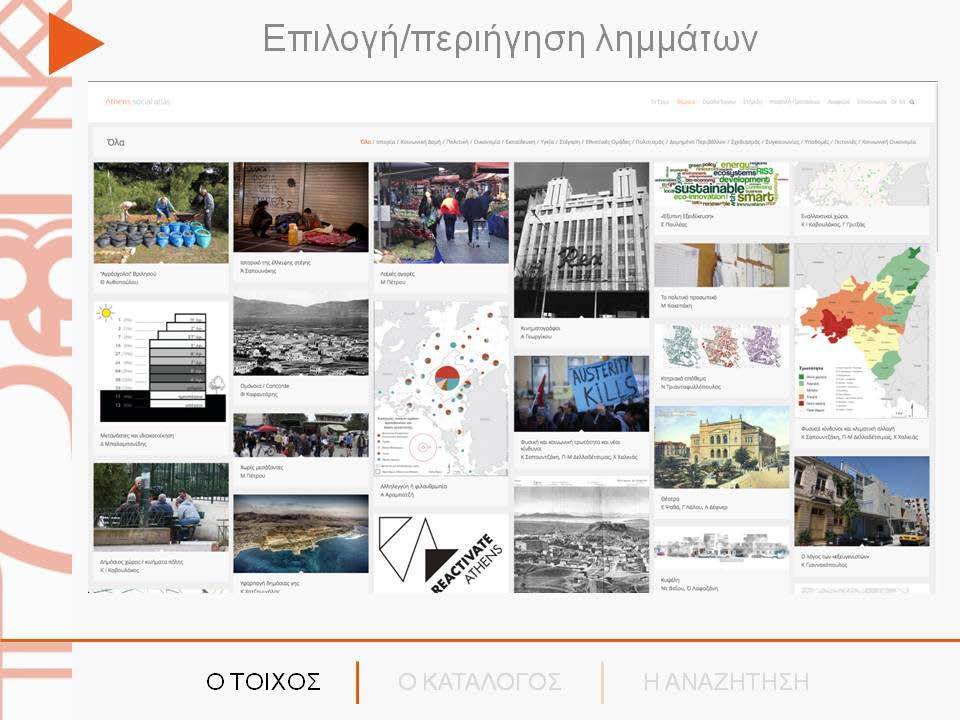Open the file shelves archive photo
This screenshot has width=960, height=720.
[722, 265]
